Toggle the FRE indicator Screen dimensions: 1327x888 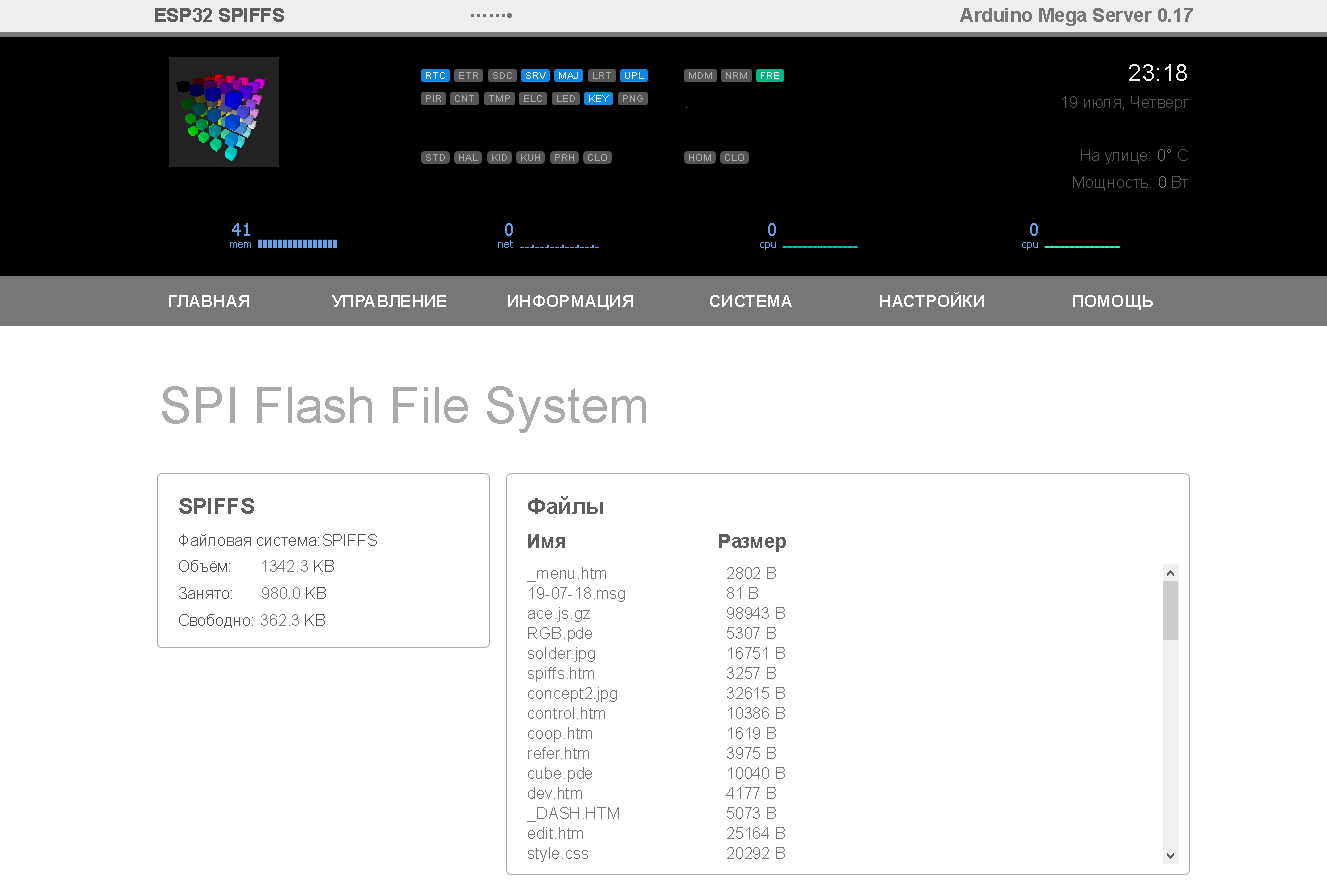769,75
